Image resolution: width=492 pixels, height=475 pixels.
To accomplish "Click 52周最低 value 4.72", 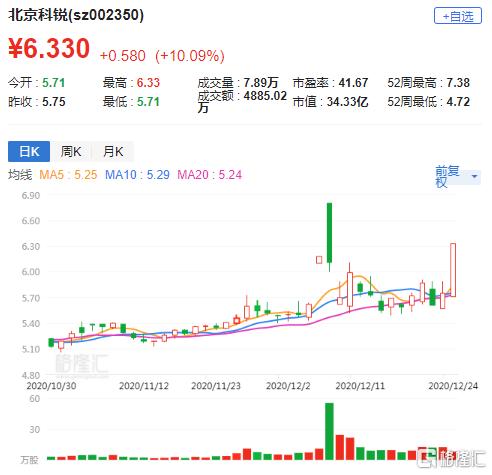I will (x=458, y=102).
